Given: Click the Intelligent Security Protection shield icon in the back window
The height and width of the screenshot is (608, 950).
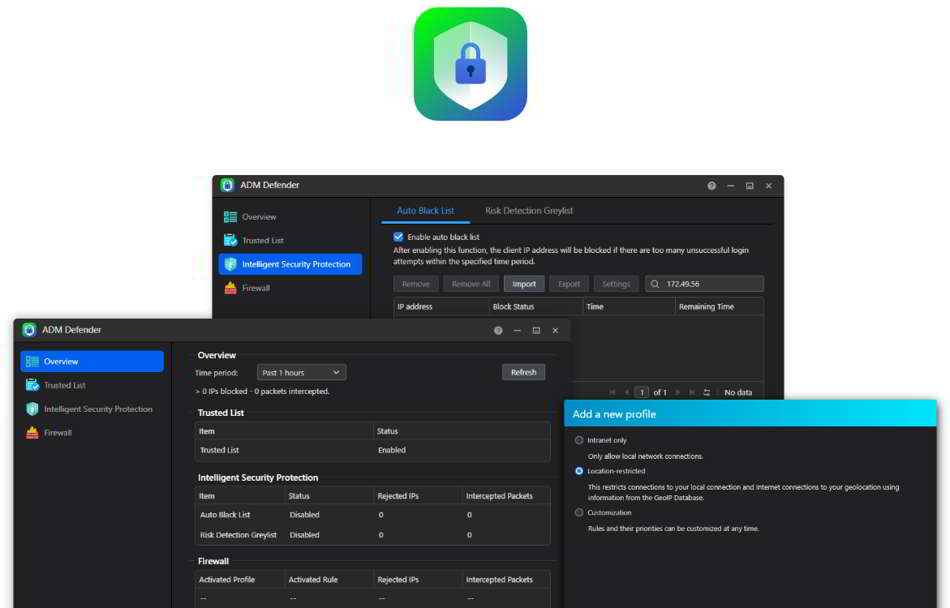Looking at the screenshot, I should point(230,264).
